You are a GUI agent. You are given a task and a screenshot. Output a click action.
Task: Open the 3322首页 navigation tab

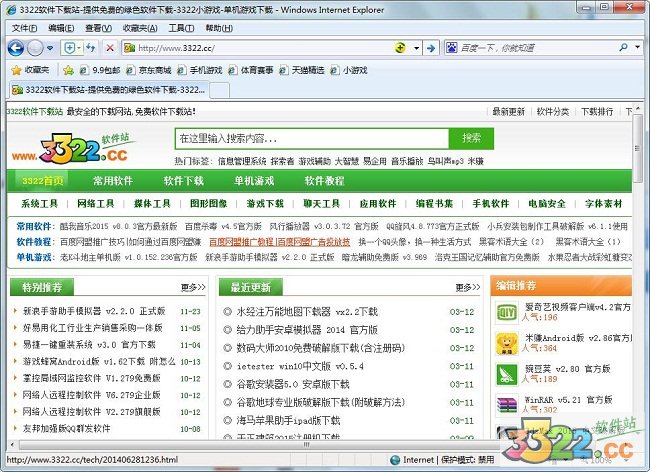[x=42, y=181]
